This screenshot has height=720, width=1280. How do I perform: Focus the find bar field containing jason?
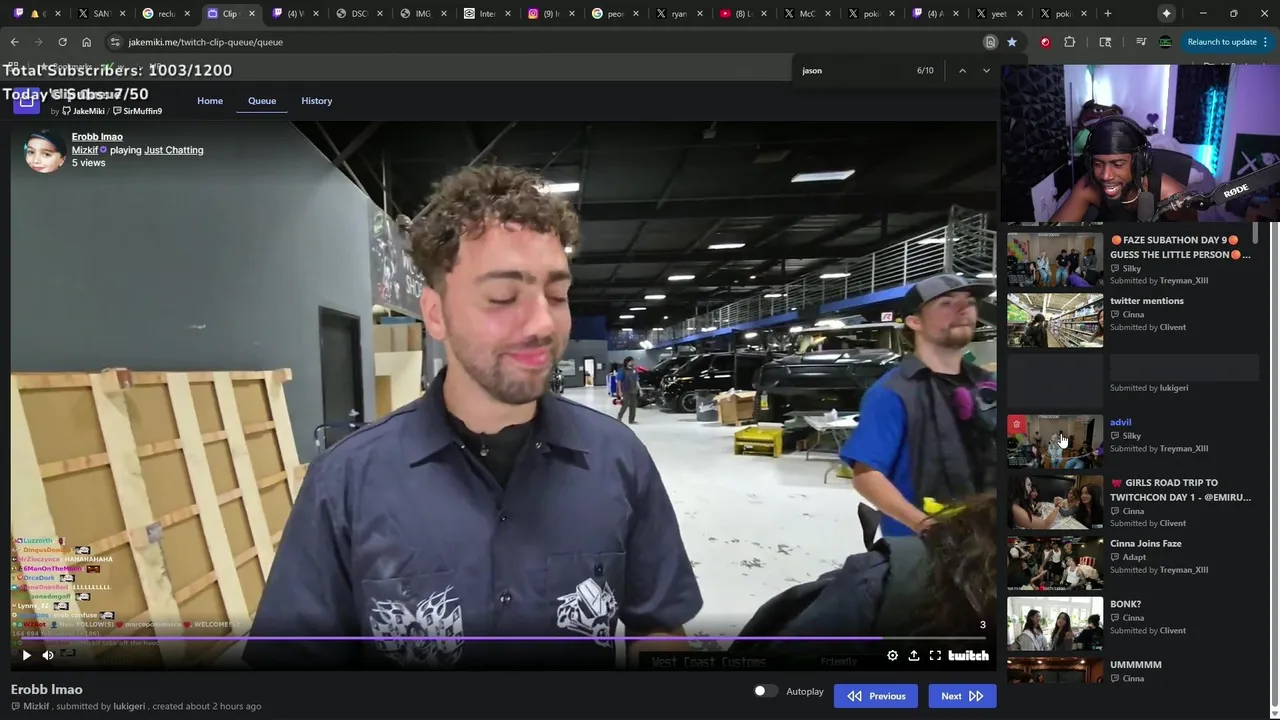(x=855, y=71)
